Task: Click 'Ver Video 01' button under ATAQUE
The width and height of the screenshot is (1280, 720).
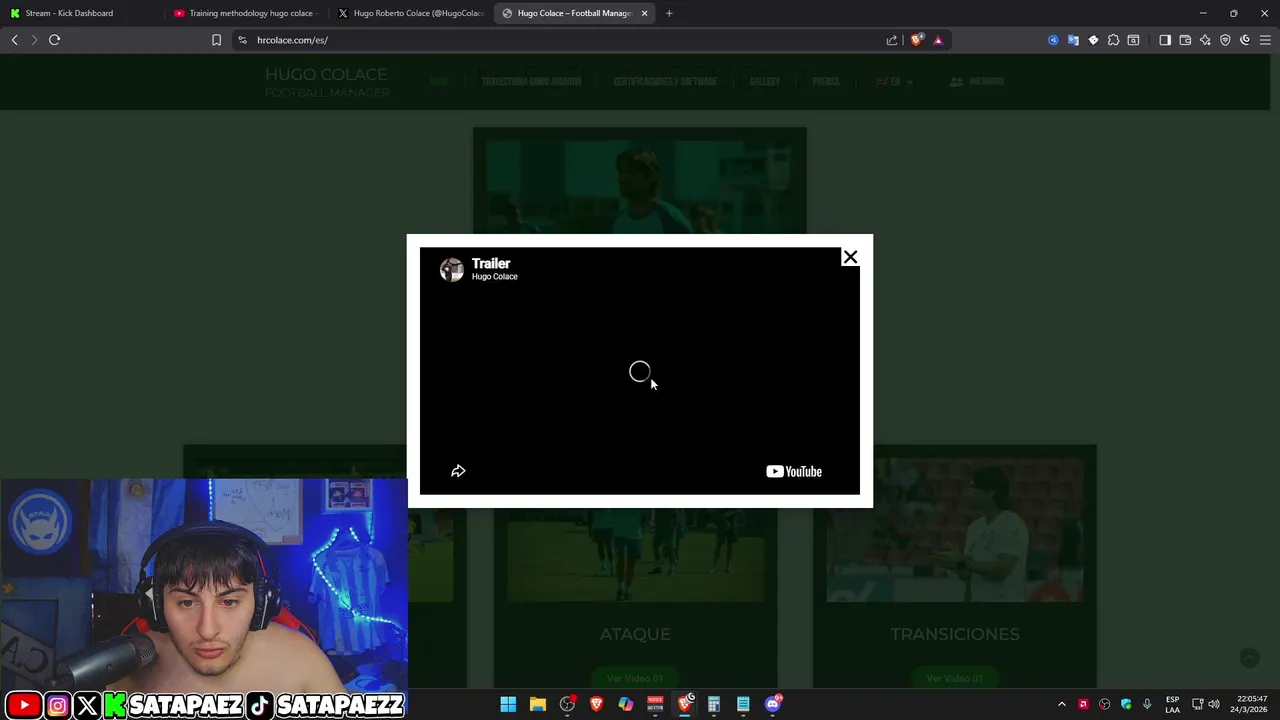Action: tap(635, 678)
